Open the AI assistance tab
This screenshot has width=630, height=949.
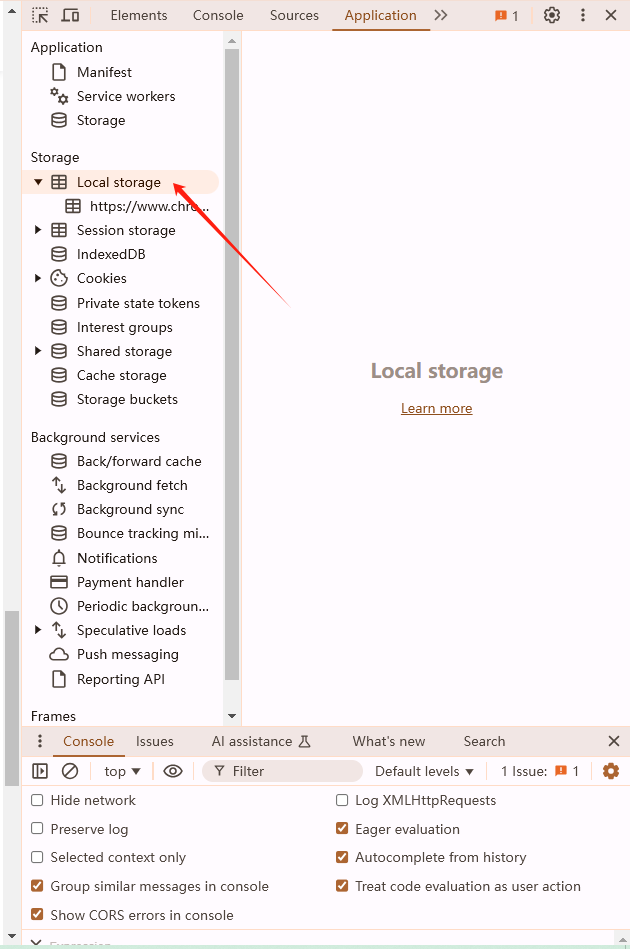261,741
